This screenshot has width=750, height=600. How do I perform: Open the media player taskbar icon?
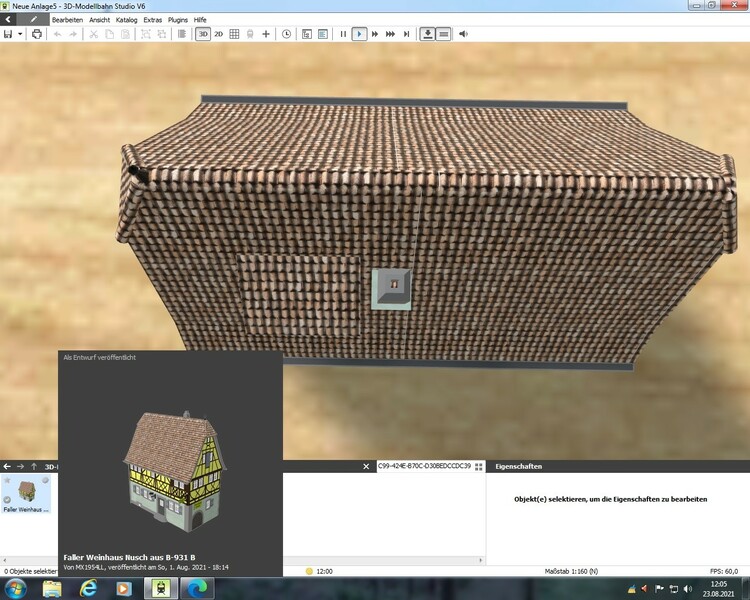click(123, 589)
